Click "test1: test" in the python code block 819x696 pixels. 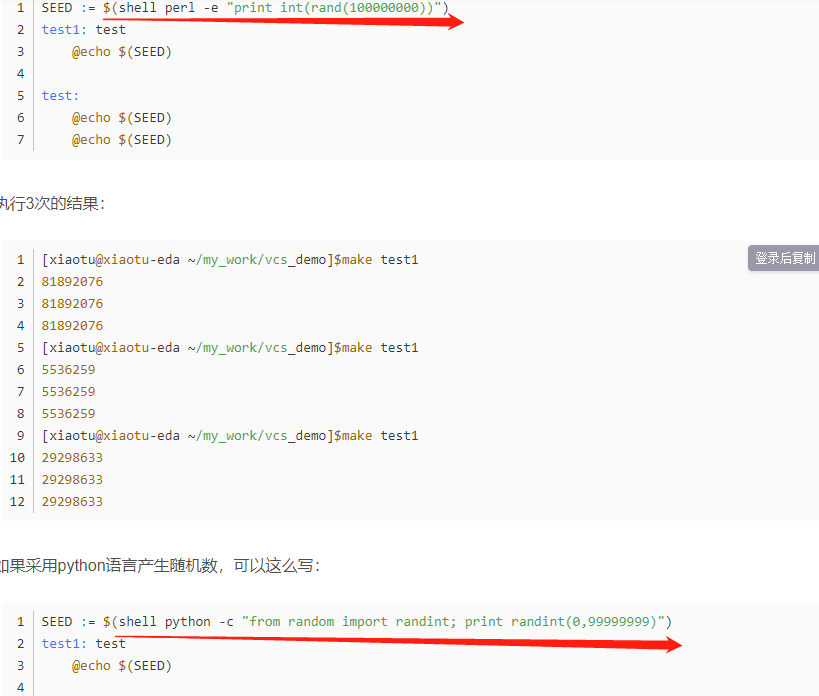click(x=84, y=643)
